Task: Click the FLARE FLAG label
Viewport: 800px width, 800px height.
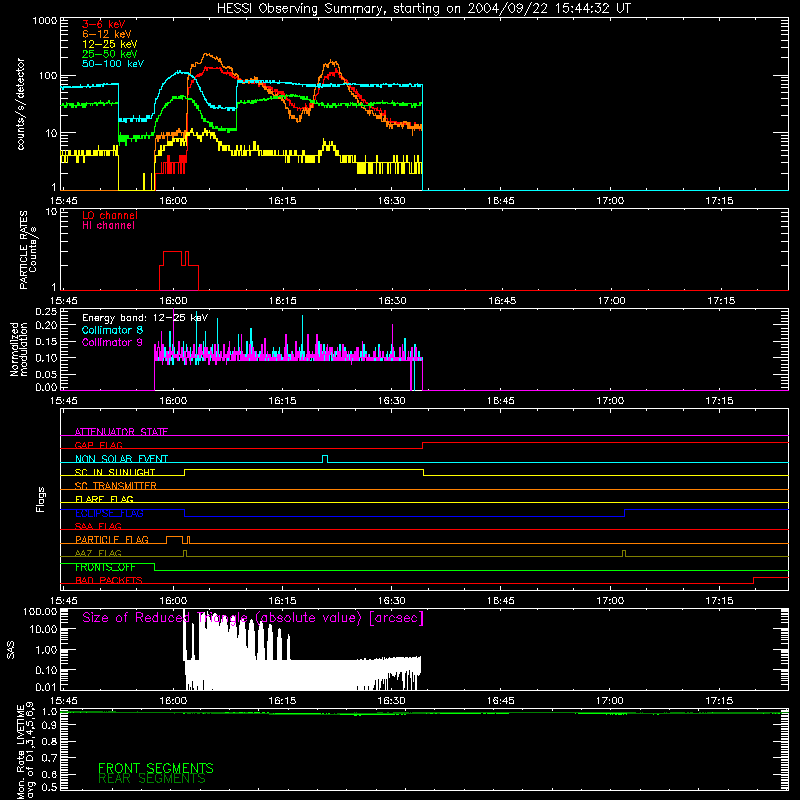Action: click(x=104, y=499)
